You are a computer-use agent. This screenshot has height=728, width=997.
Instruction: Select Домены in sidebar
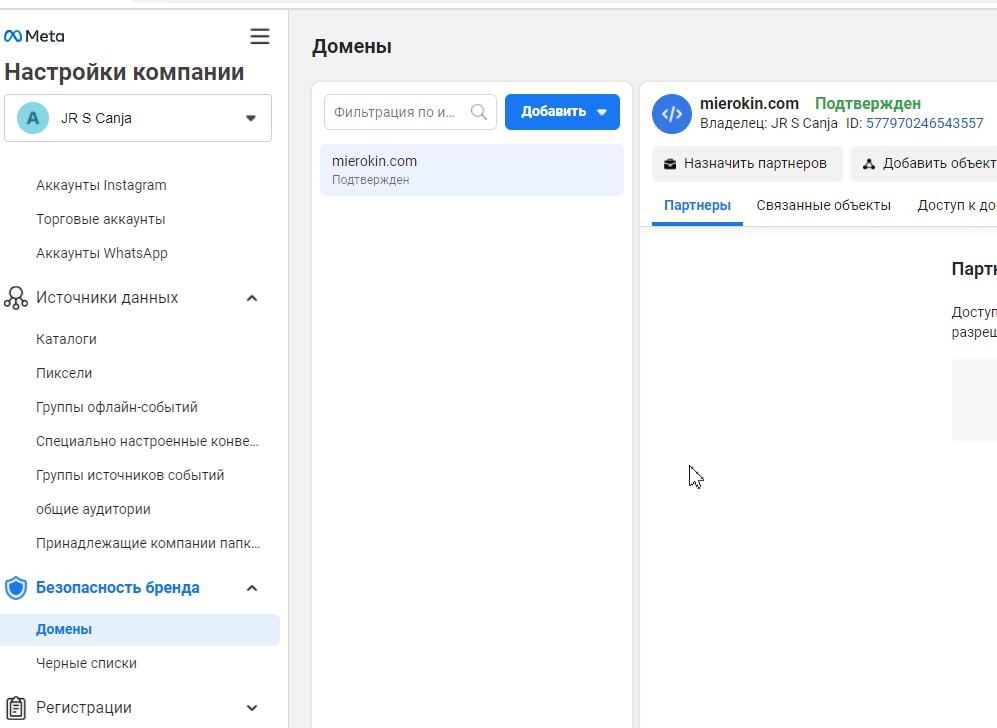click(x=140, y=629)
